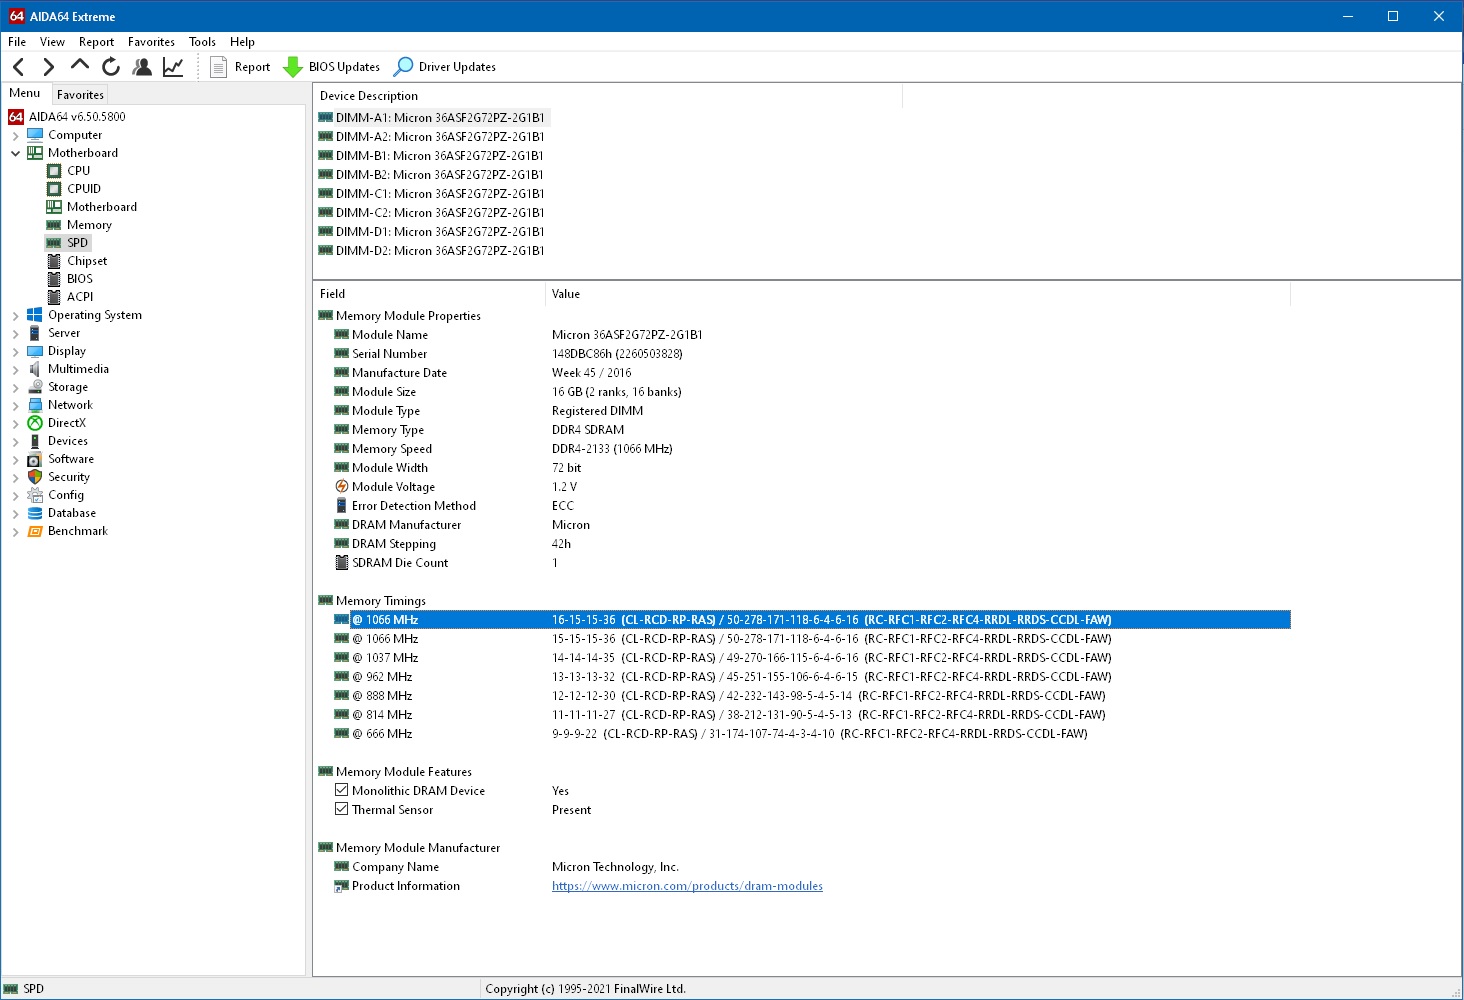The height and width of the screenshot is (1000, 1464).
Task: Expand the Operating System node
Action: point(16,315)
